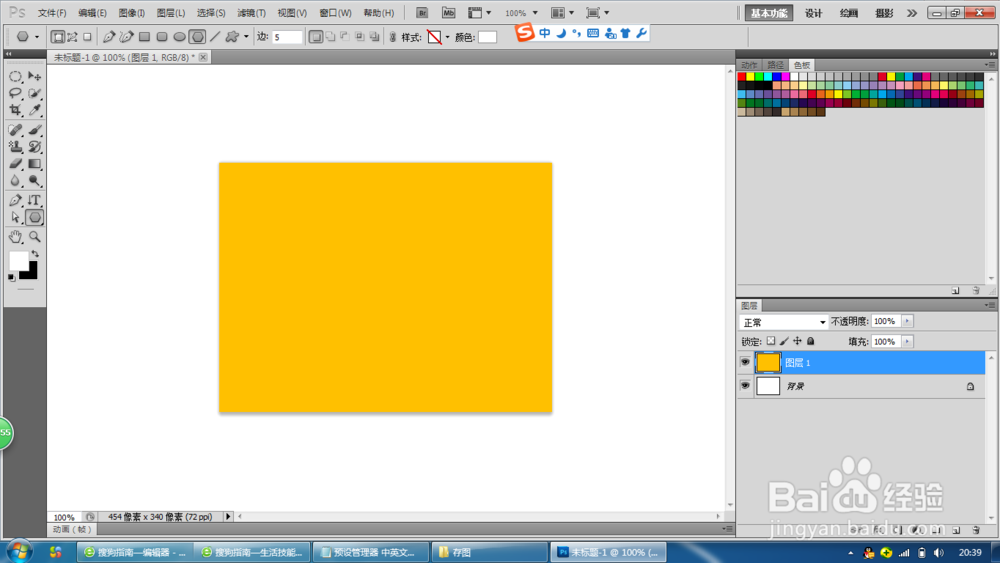Switch to 基本功能 workspace

coord(769,13)
